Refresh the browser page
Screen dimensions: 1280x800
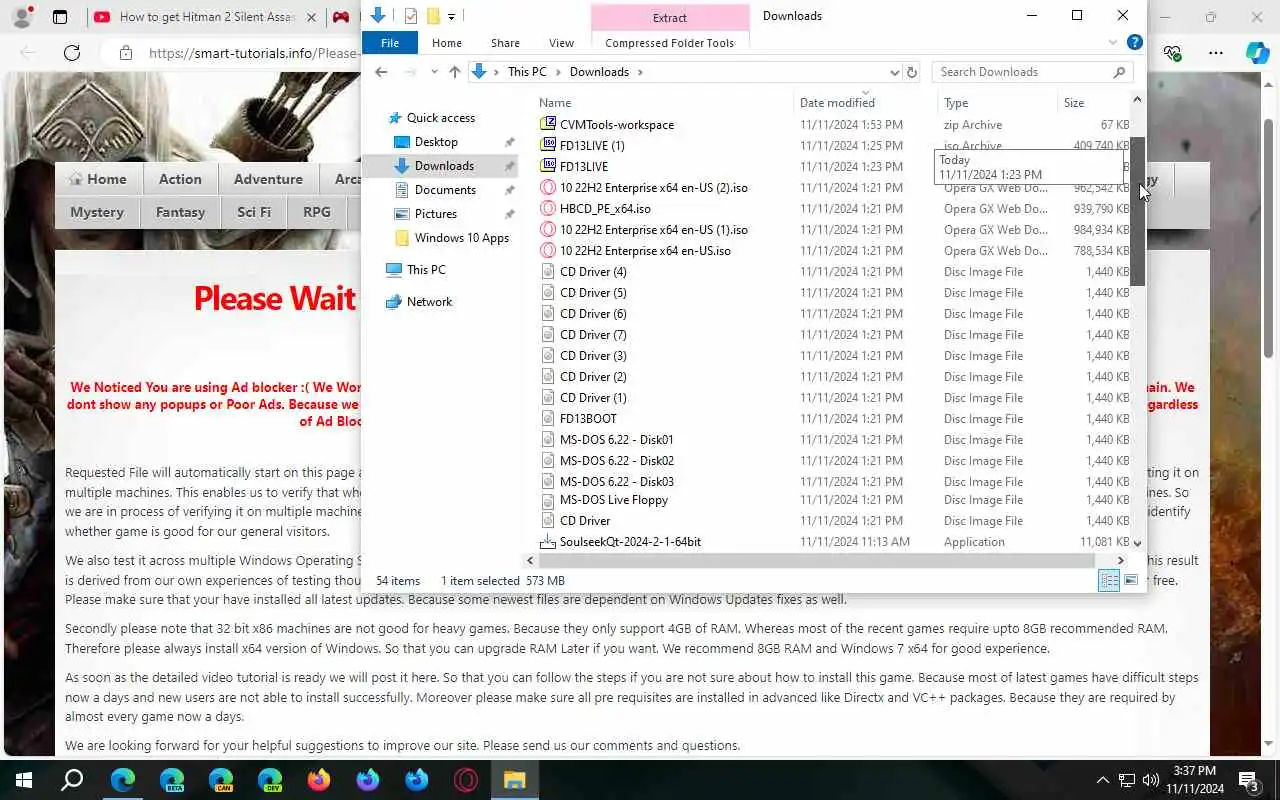pos(72,53)
